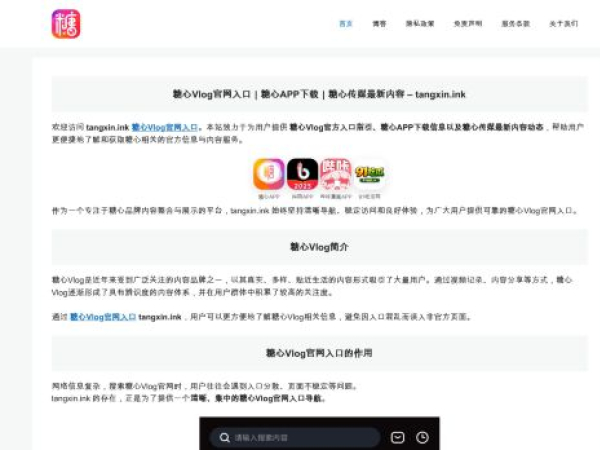Open the 首页 nav item
This screenshot has width=600, height=450.
click(346, 24)
